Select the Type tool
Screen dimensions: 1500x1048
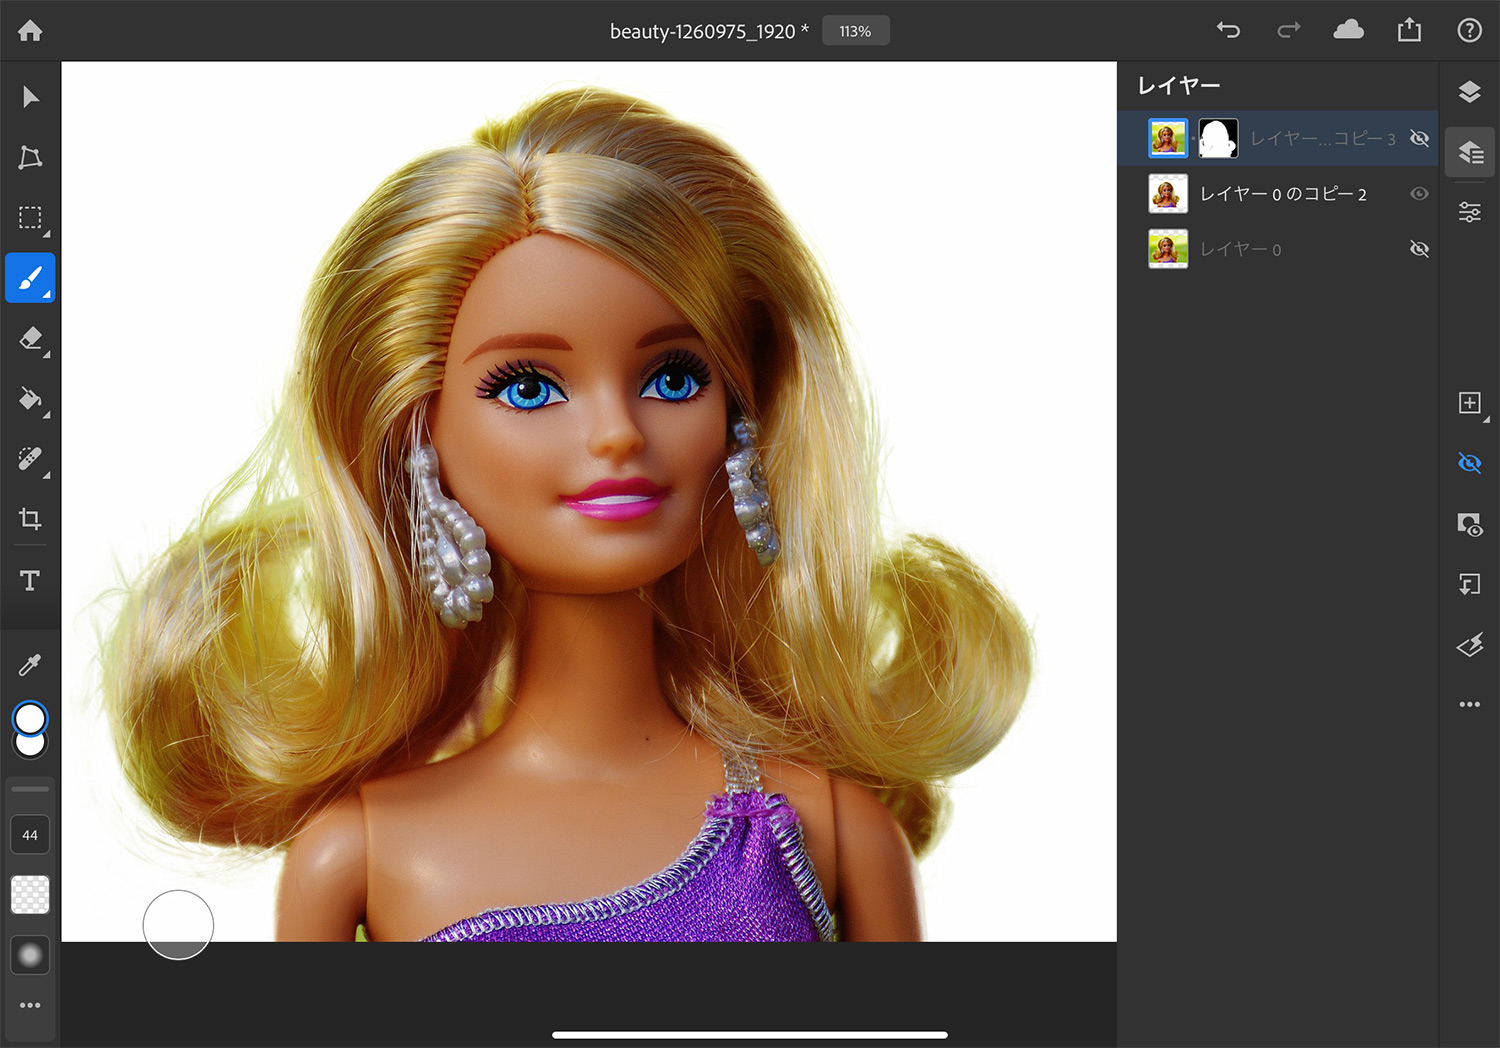point(30,580)
